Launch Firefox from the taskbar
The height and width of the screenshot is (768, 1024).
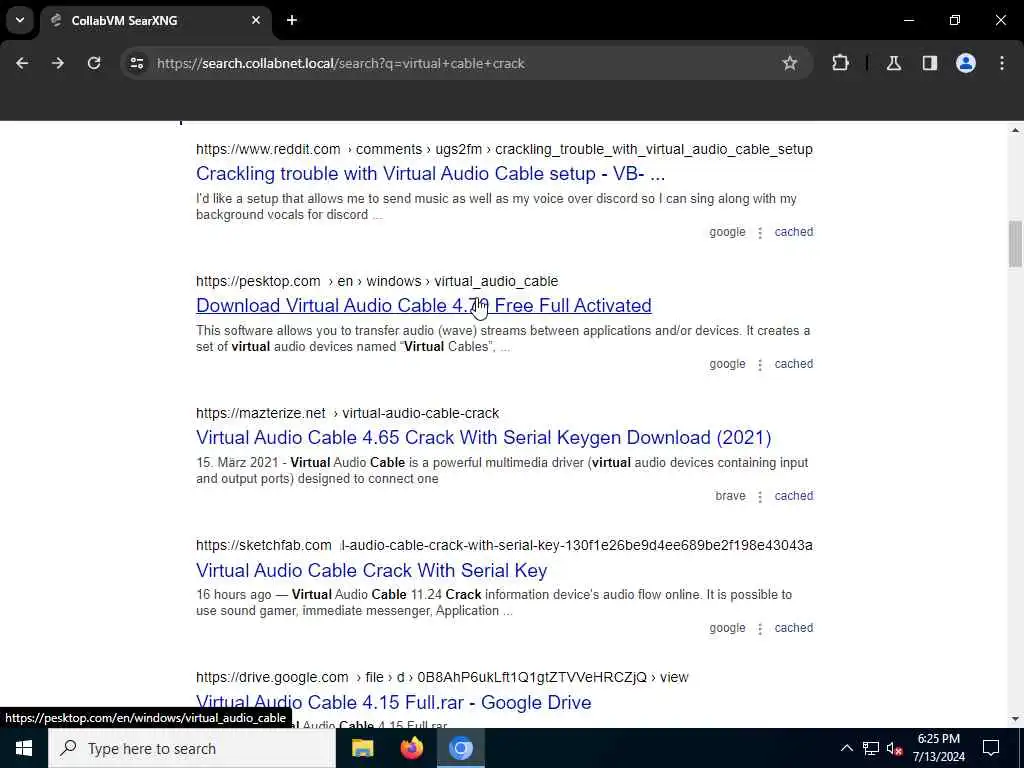tap(411, 748)
